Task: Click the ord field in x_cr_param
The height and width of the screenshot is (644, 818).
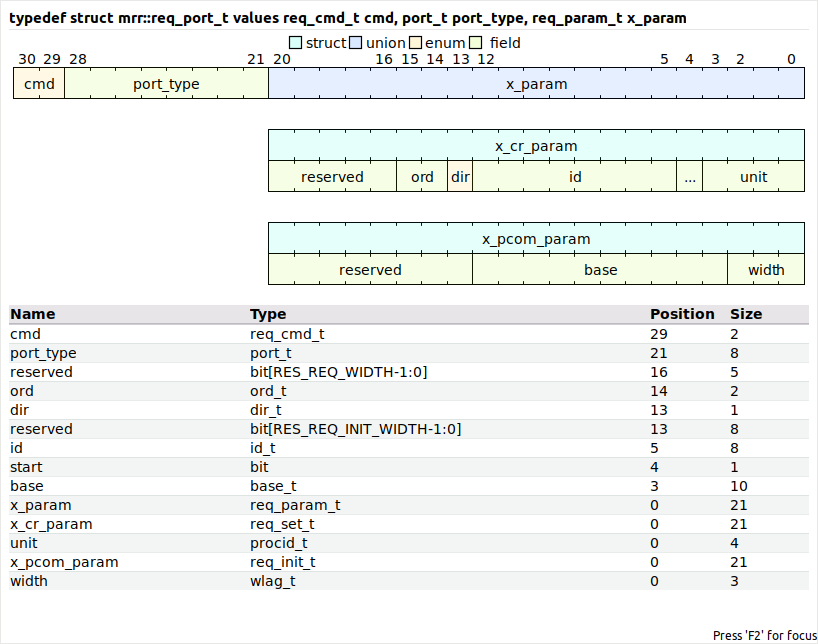Action: tap(422, 177)
